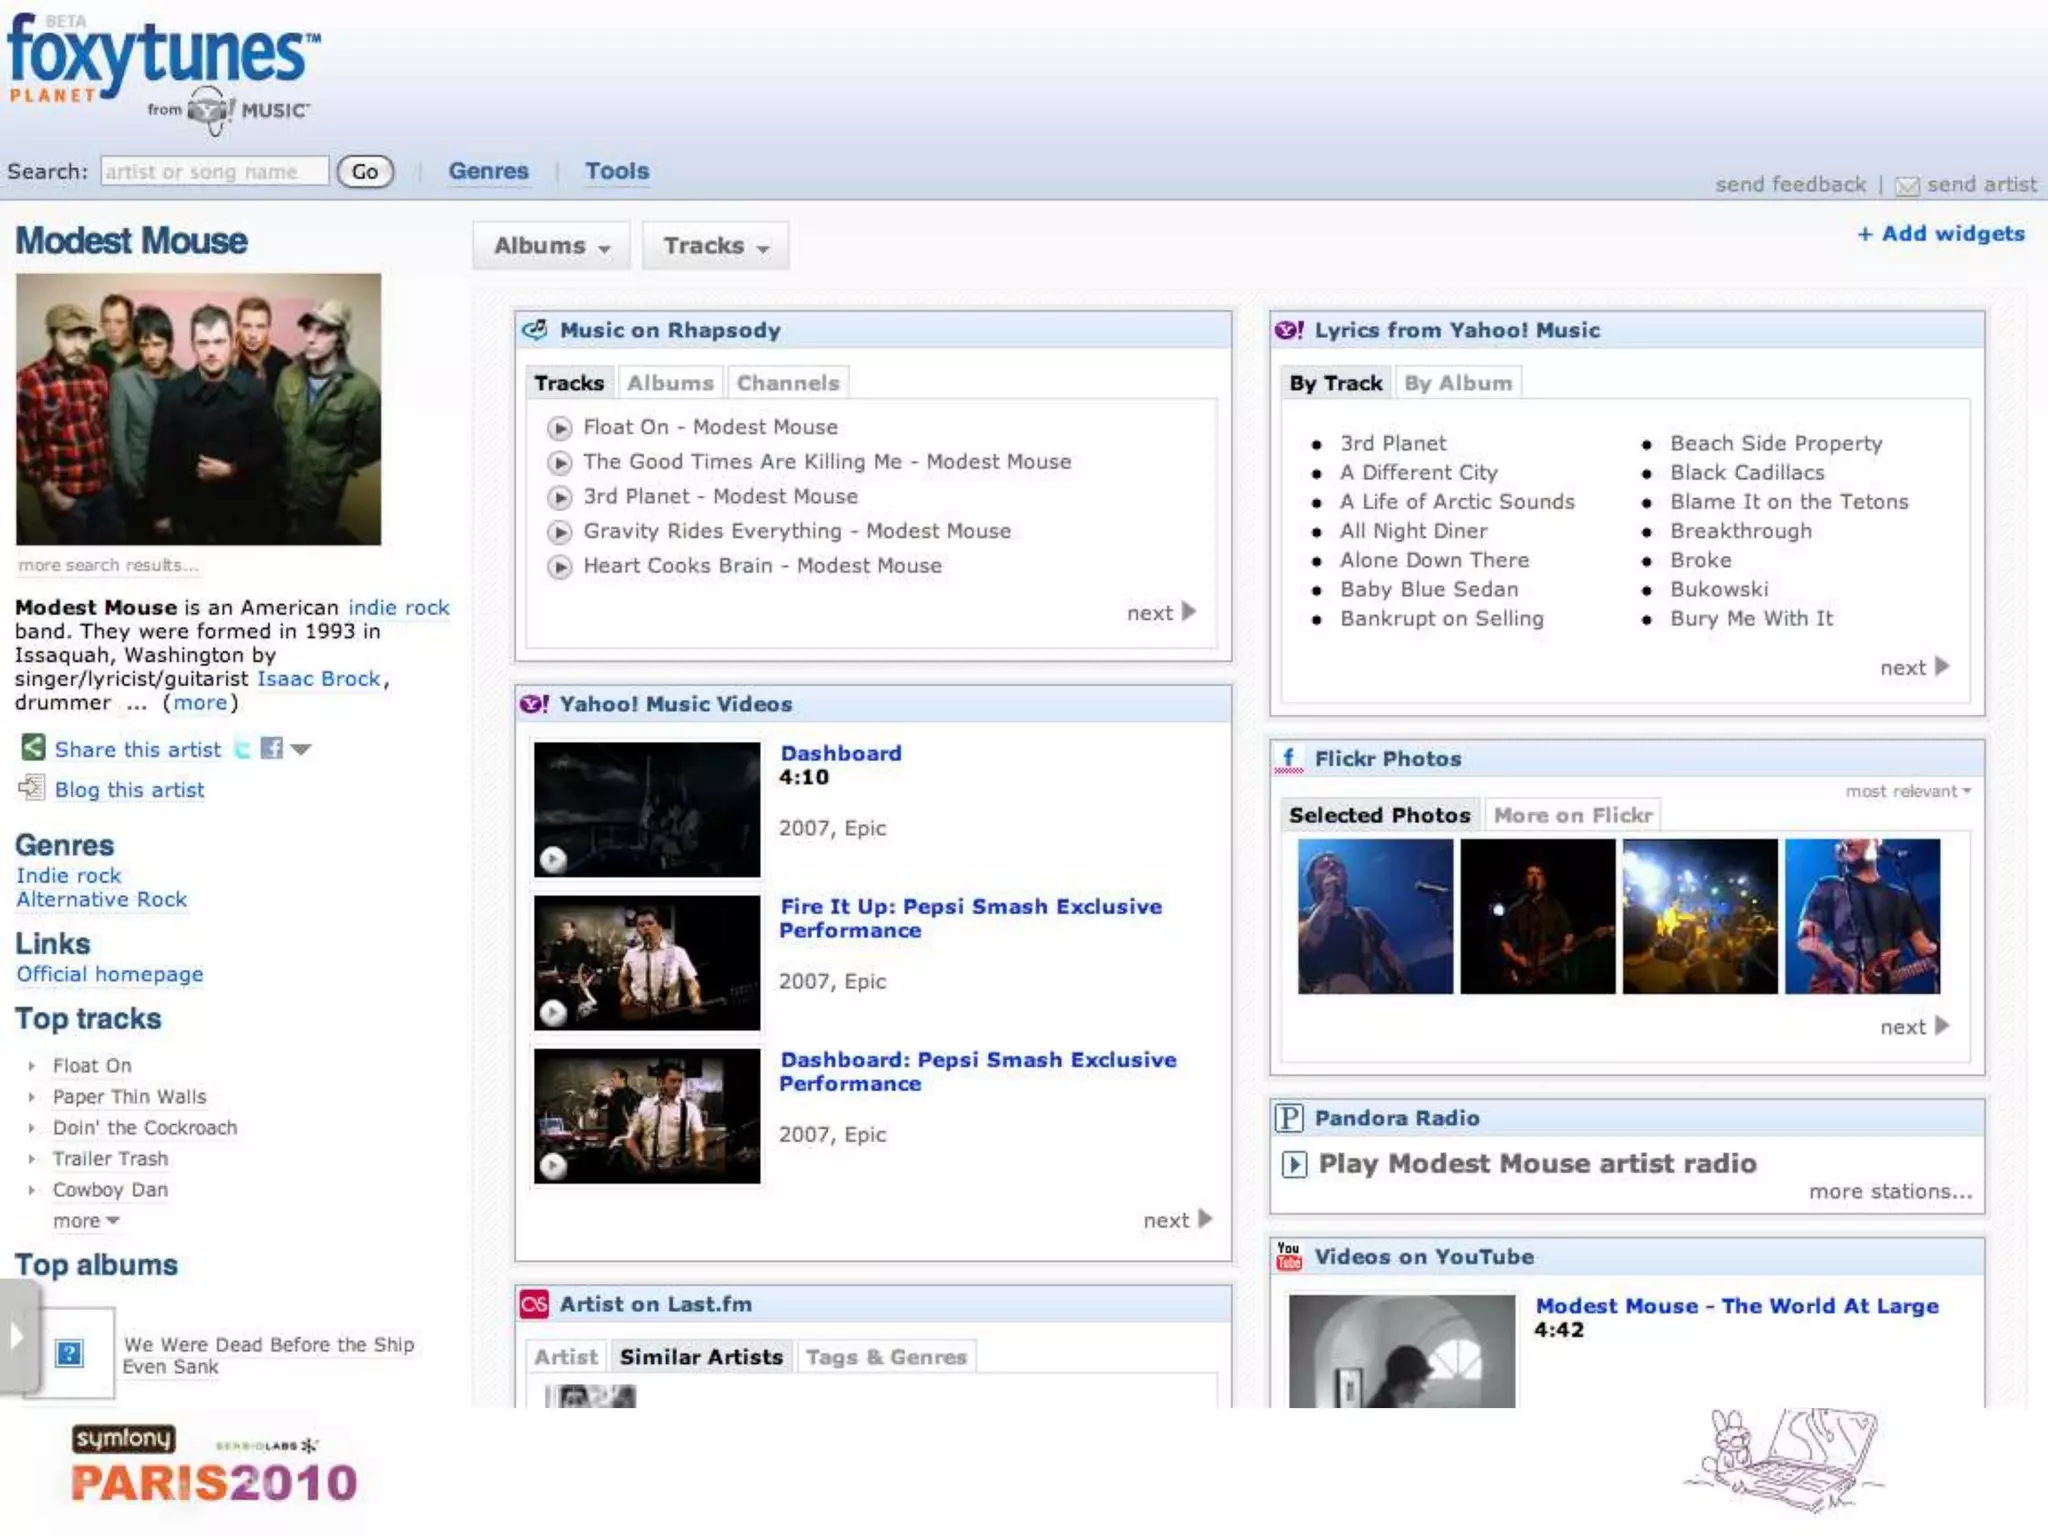Play the Dashboard video thumbnail
This screenshot has height=1536, width=2048.
point(646,809)
